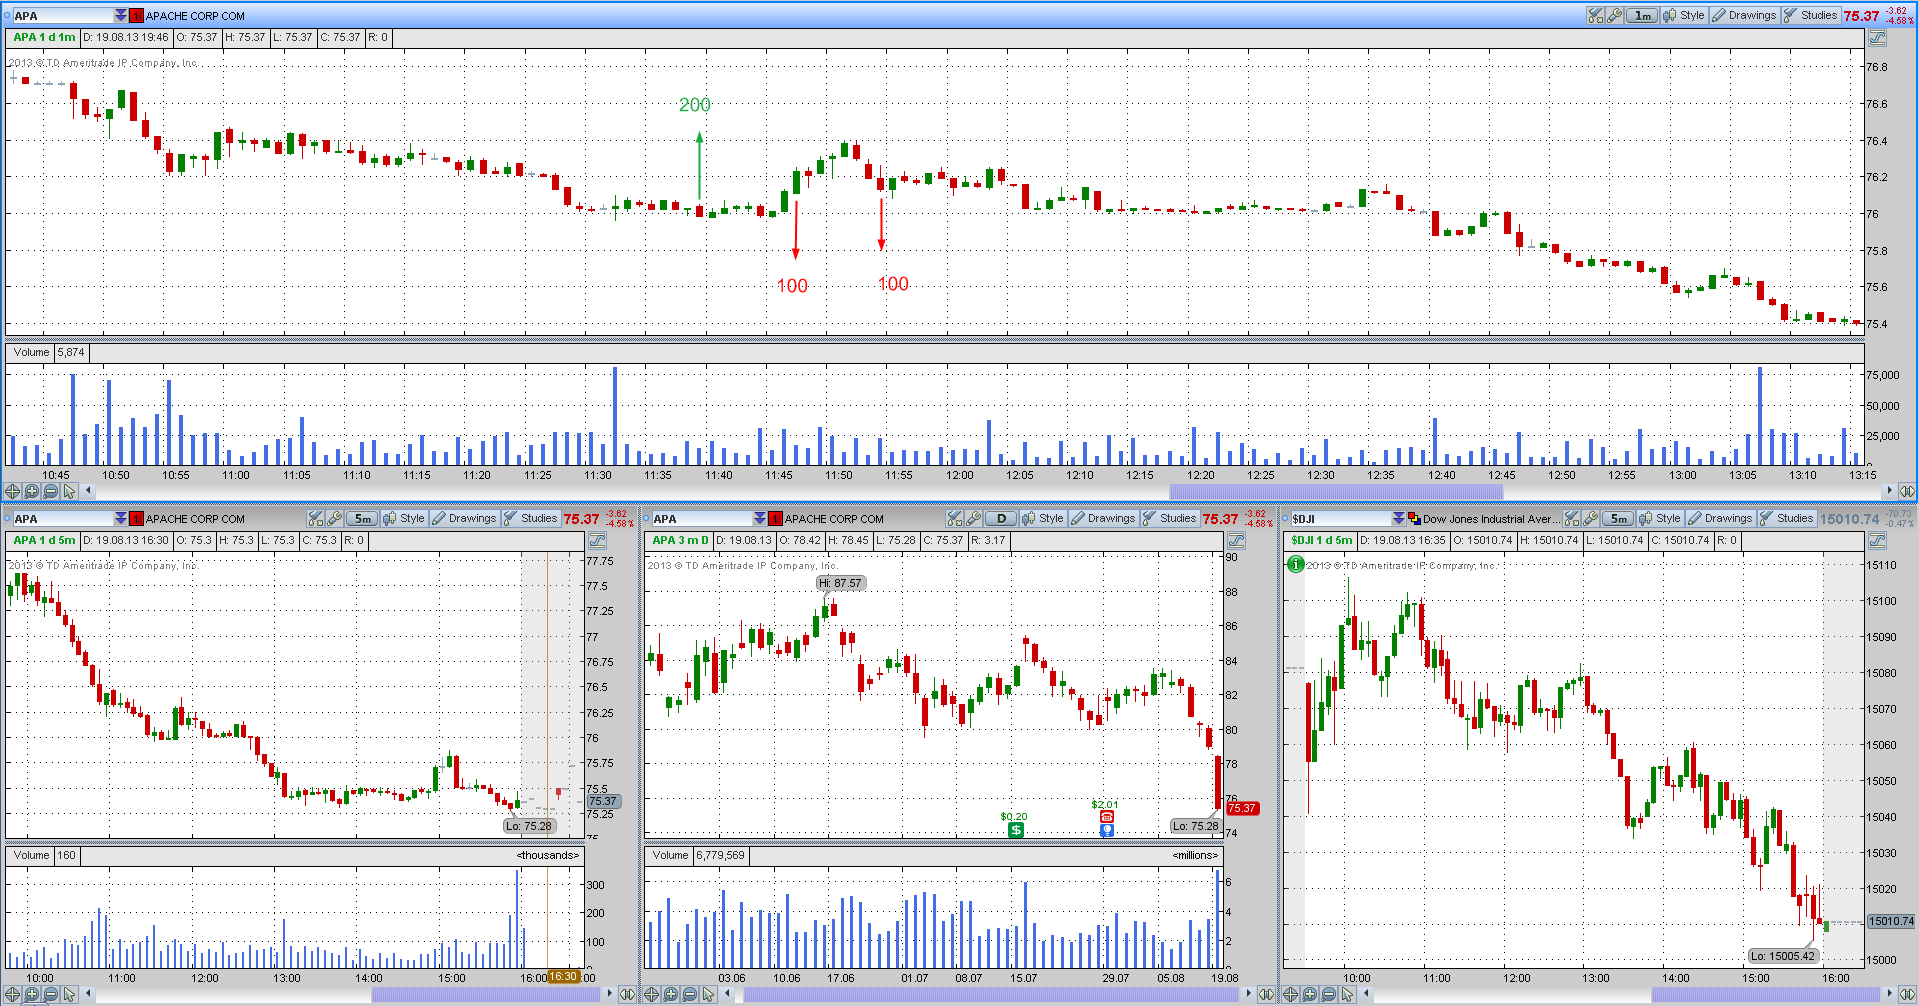
Task: Edit the APA symbol field on the top chart
Action: point(64,15)
